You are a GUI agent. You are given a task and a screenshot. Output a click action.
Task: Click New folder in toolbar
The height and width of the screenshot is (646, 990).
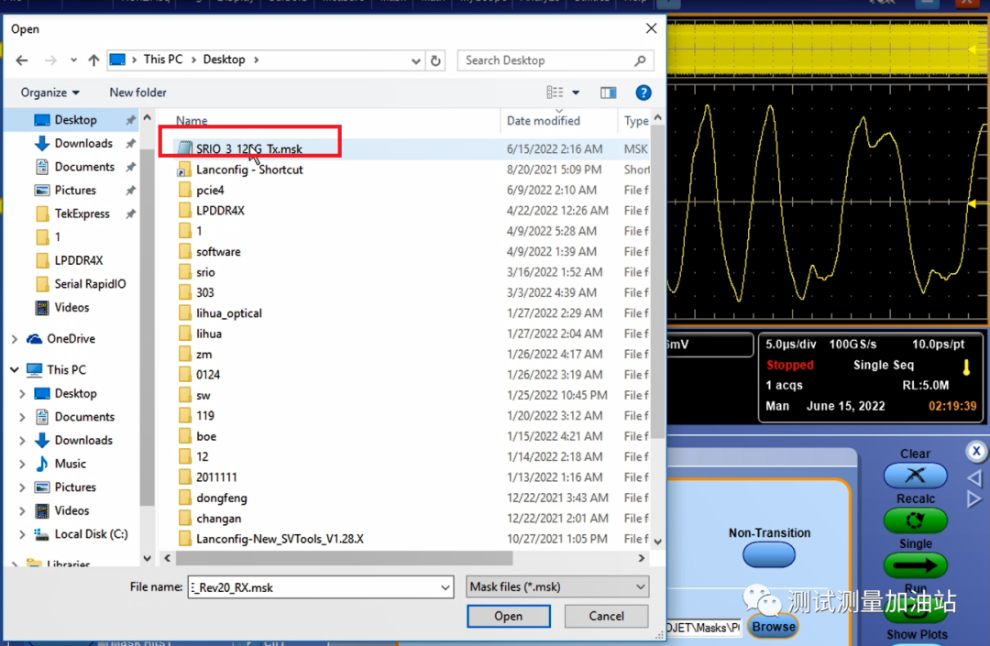[138, 93]
